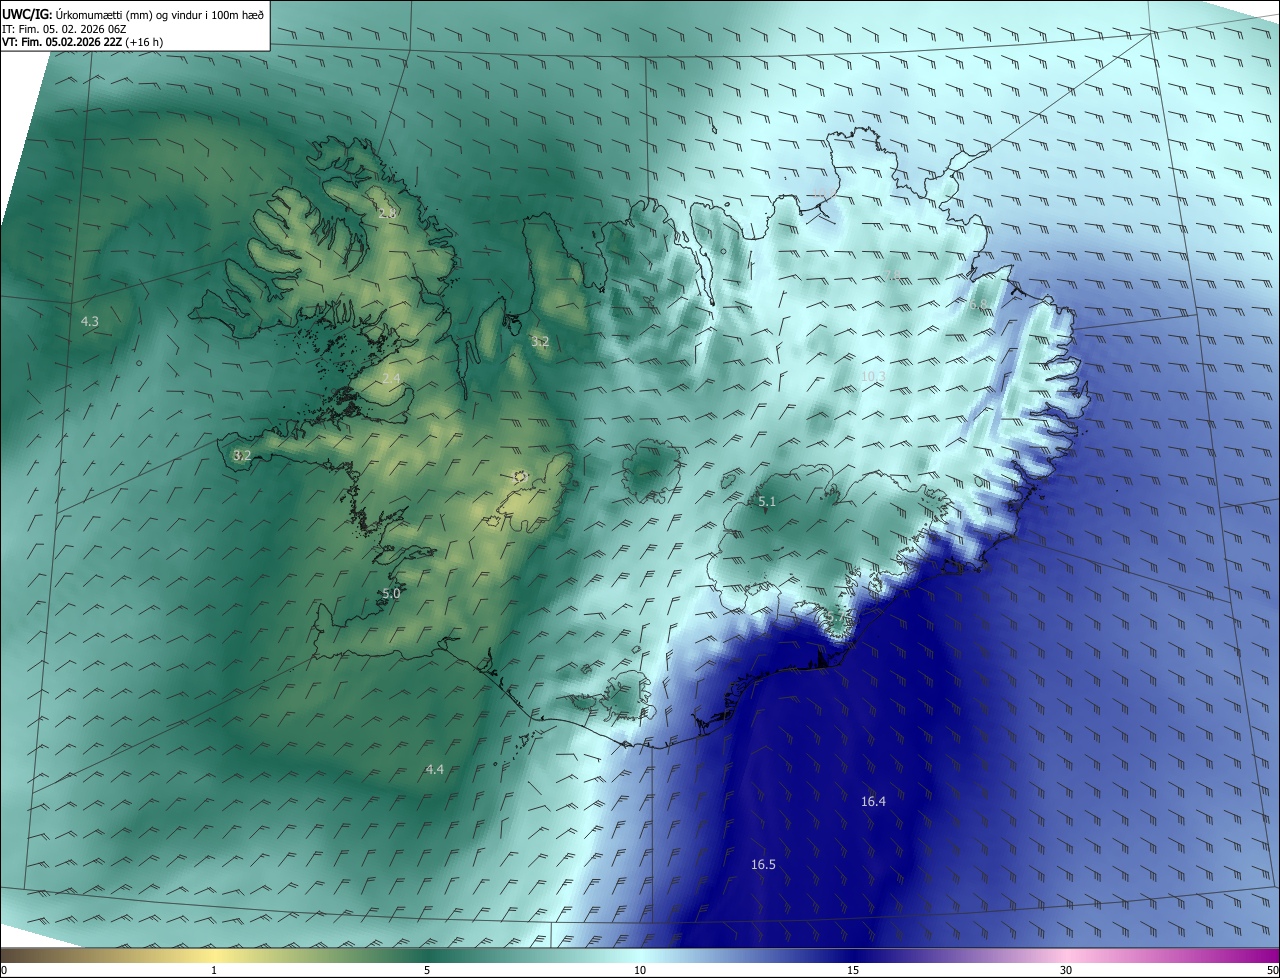This screenshot has width=1280, height=978.
Task: Click the 7.8 value label on the map
Action: click(x=890, y=276)
